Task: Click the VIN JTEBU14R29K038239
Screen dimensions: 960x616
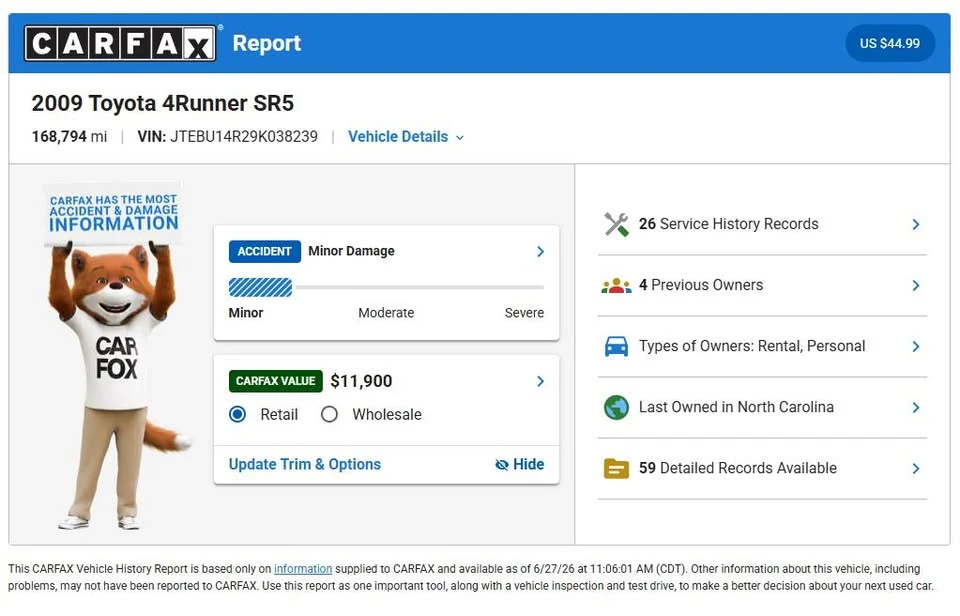Action: (x=228, y=137)
